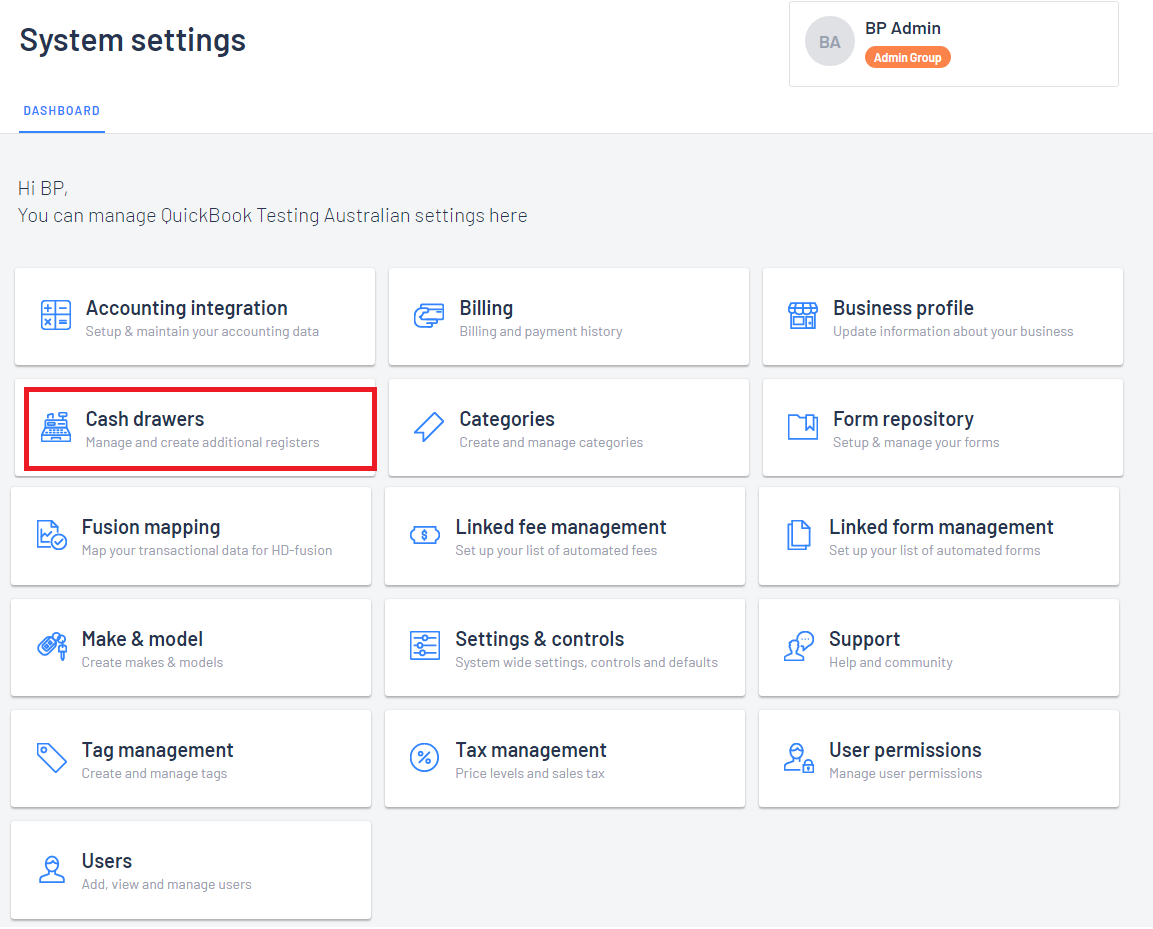This screenshot has width=1153, height=929.
Task: Open Tag management heading
Action: pyautogui.click(x=157, y=750)
